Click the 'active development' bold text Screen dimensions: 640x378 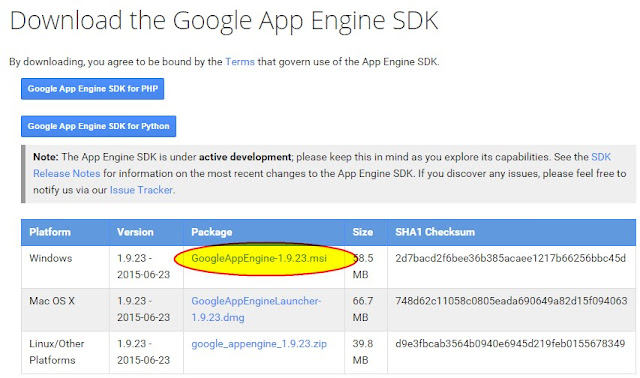pyautogui.click(x=245, y=157)
